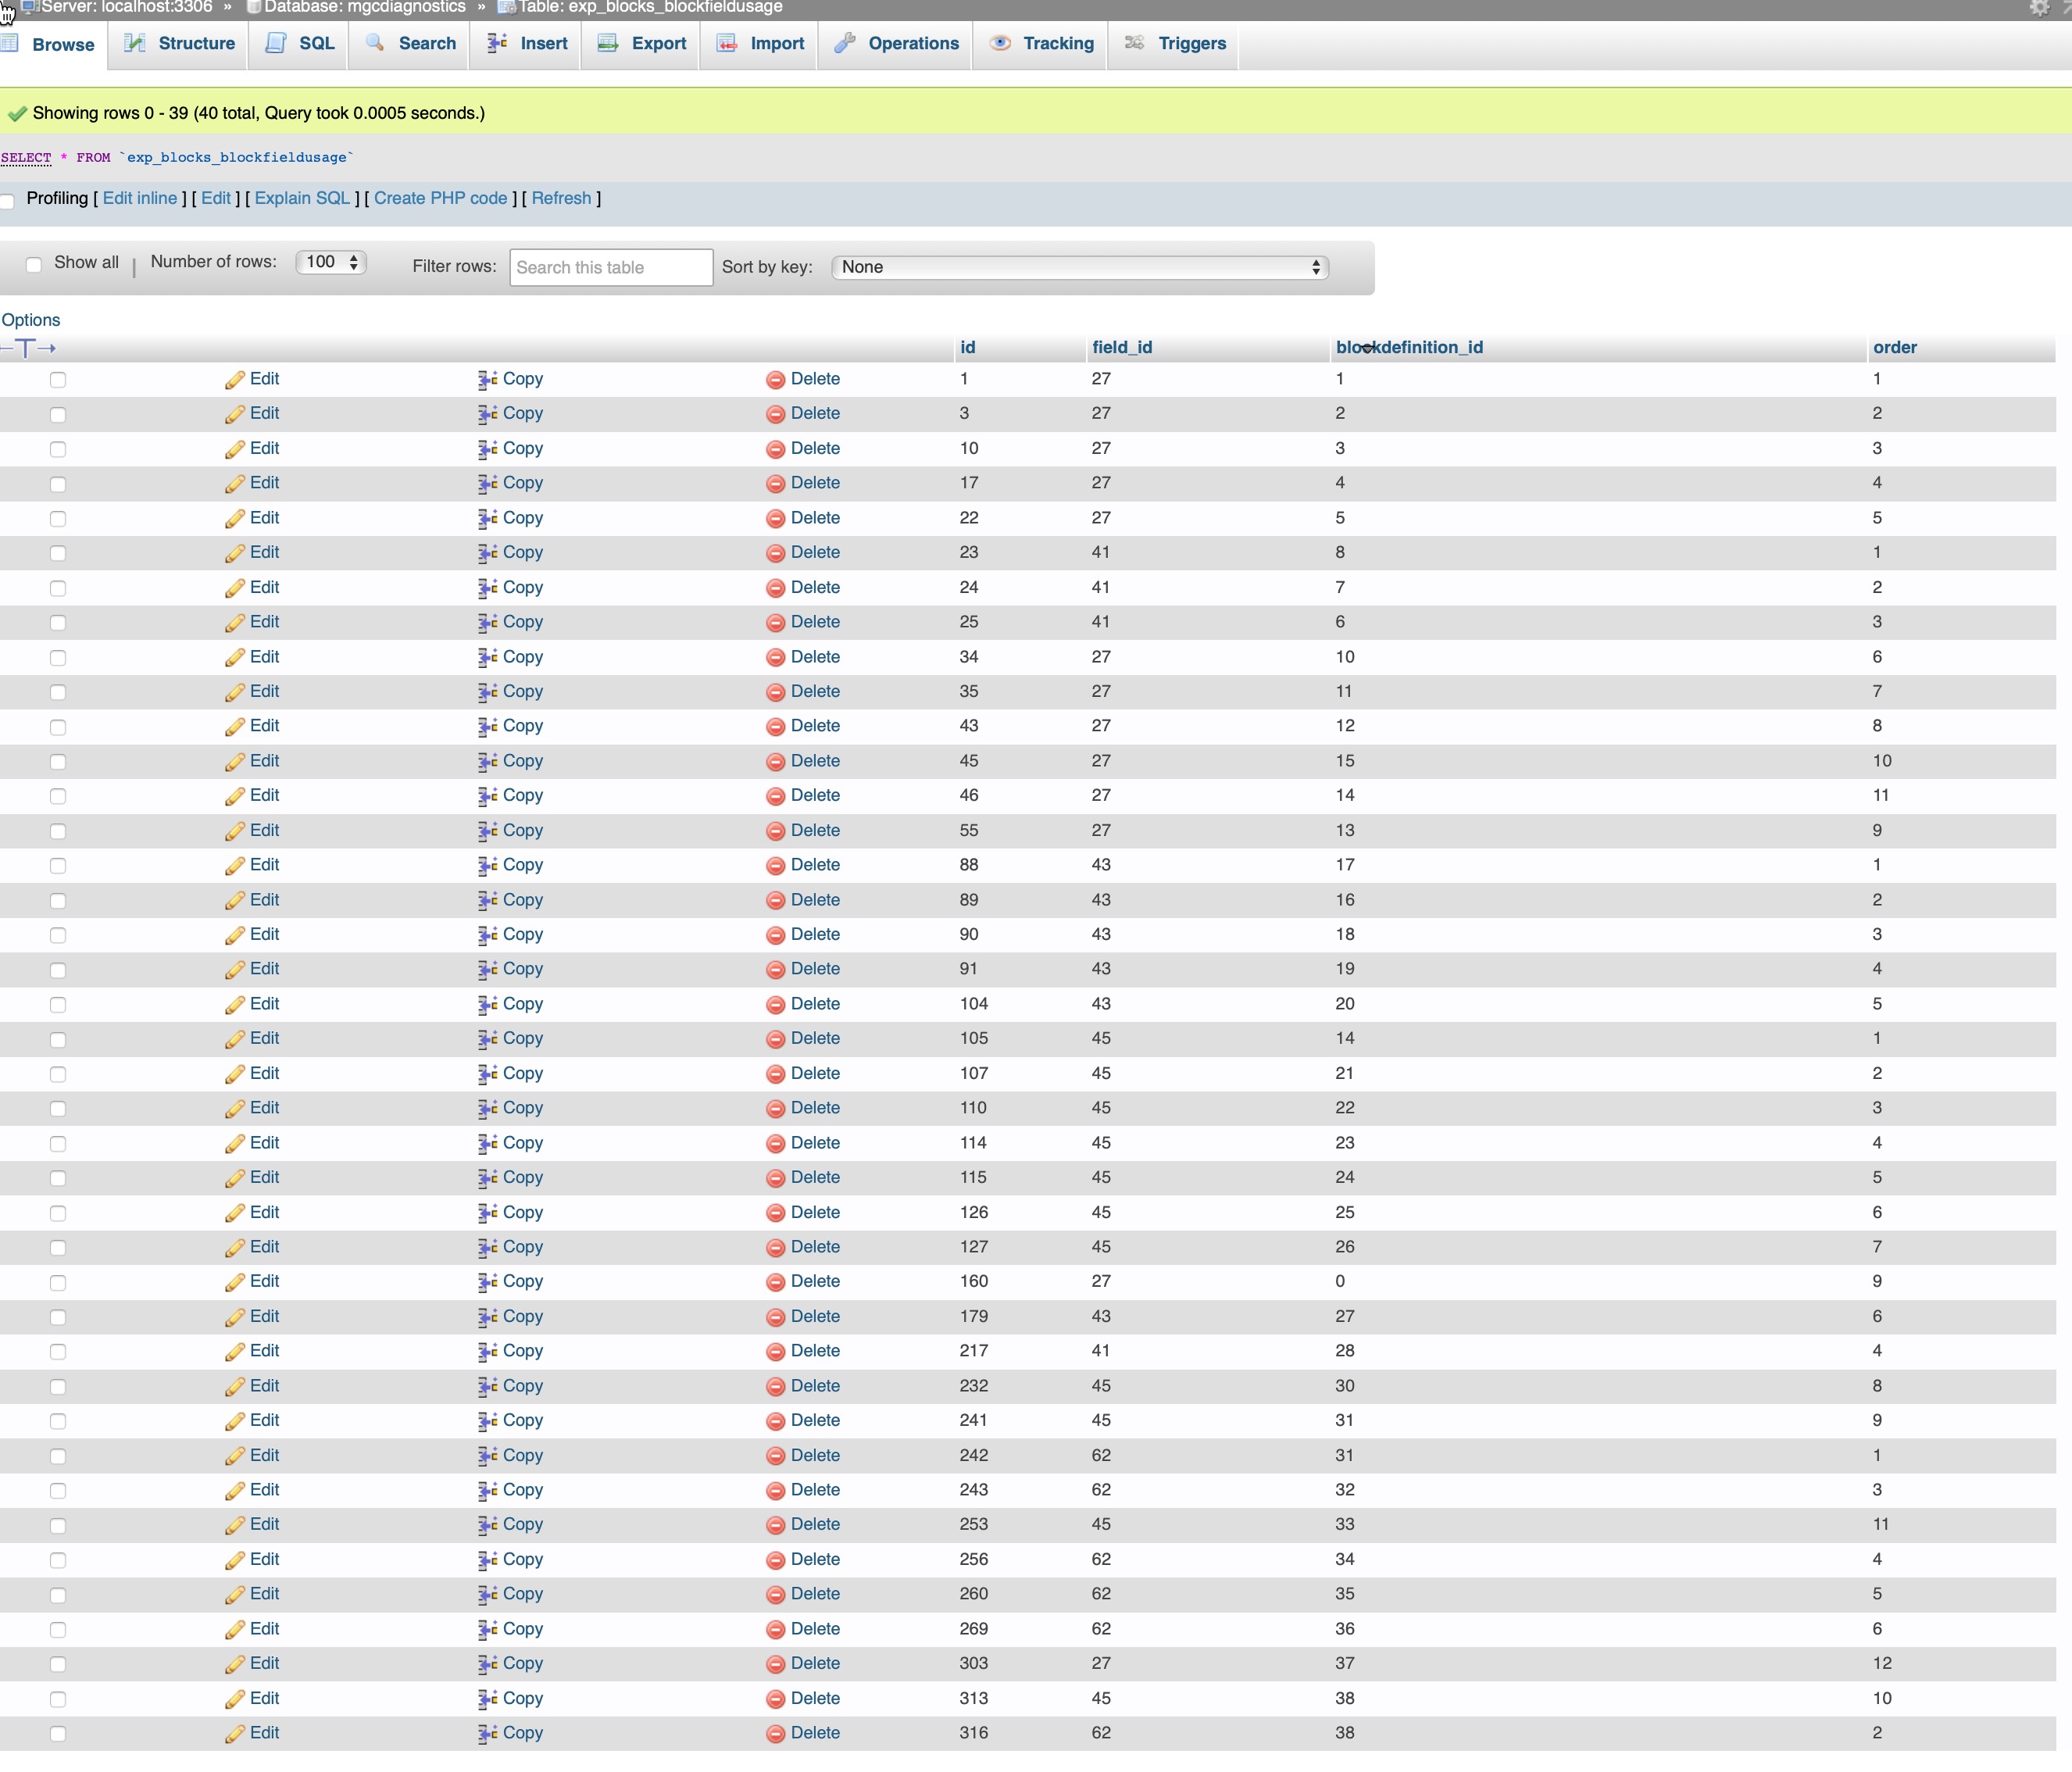Select the checkbox for row id 232

tap(58, 1387)
